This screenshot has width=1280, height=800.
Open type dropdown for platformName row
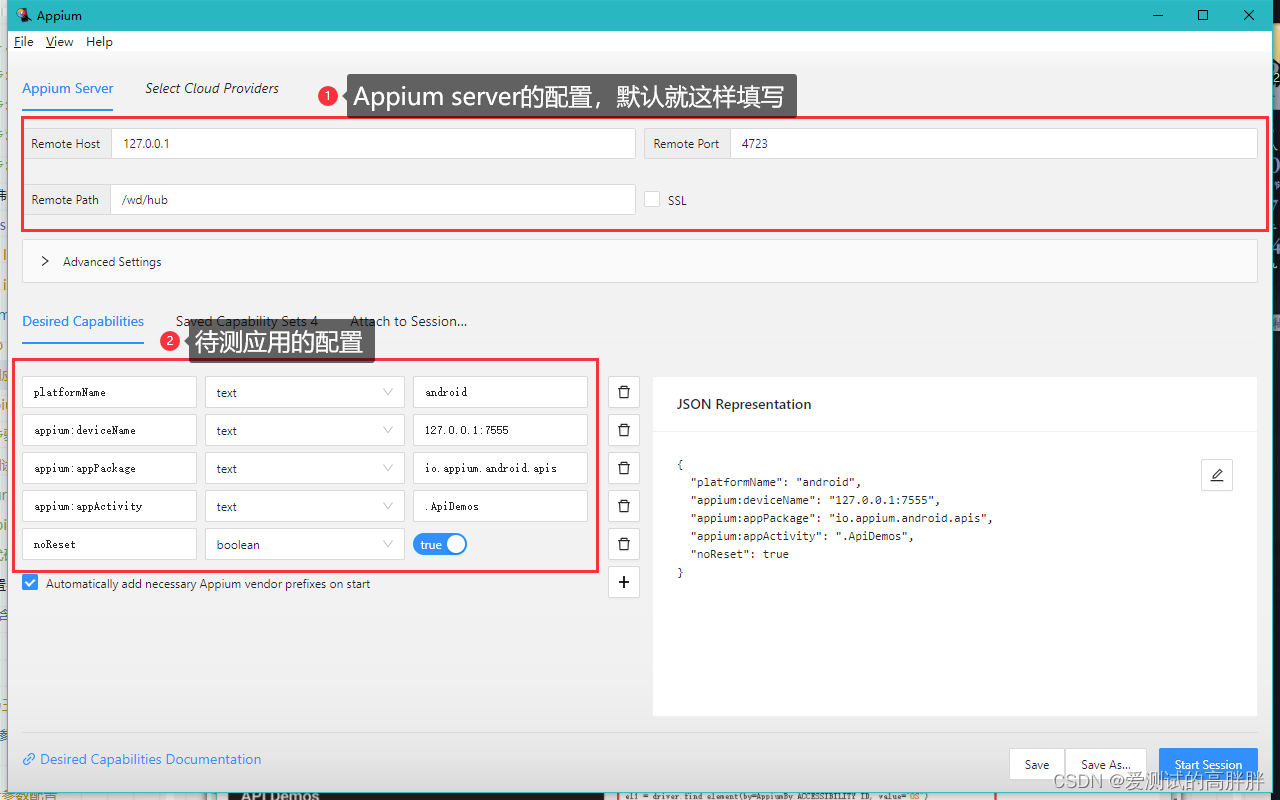tap(304, 392)
